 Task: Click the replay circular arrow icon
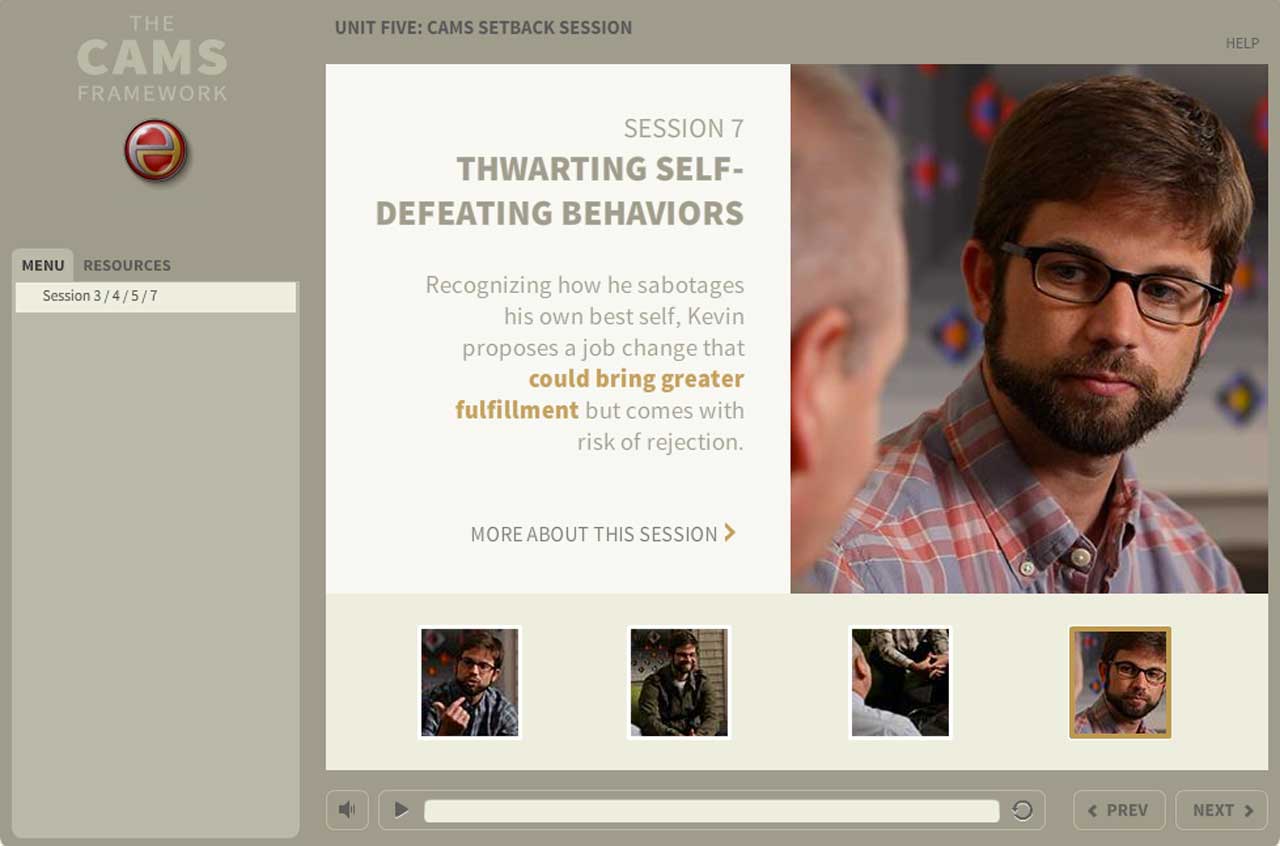tap(1022, 810)
